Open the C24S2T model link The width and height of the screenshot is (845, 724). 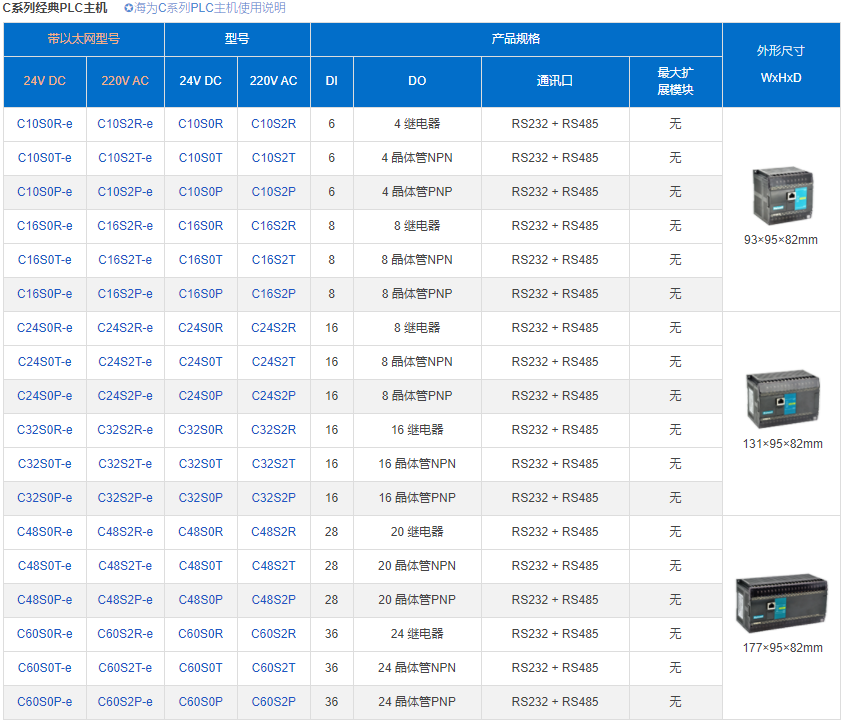click(273, 362)
